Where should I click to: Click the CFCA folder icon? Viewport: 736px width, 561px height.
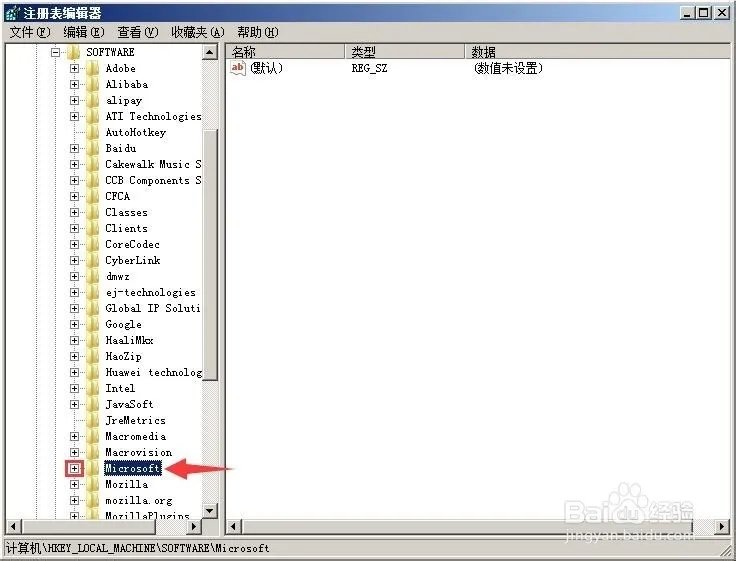[93, 196]
